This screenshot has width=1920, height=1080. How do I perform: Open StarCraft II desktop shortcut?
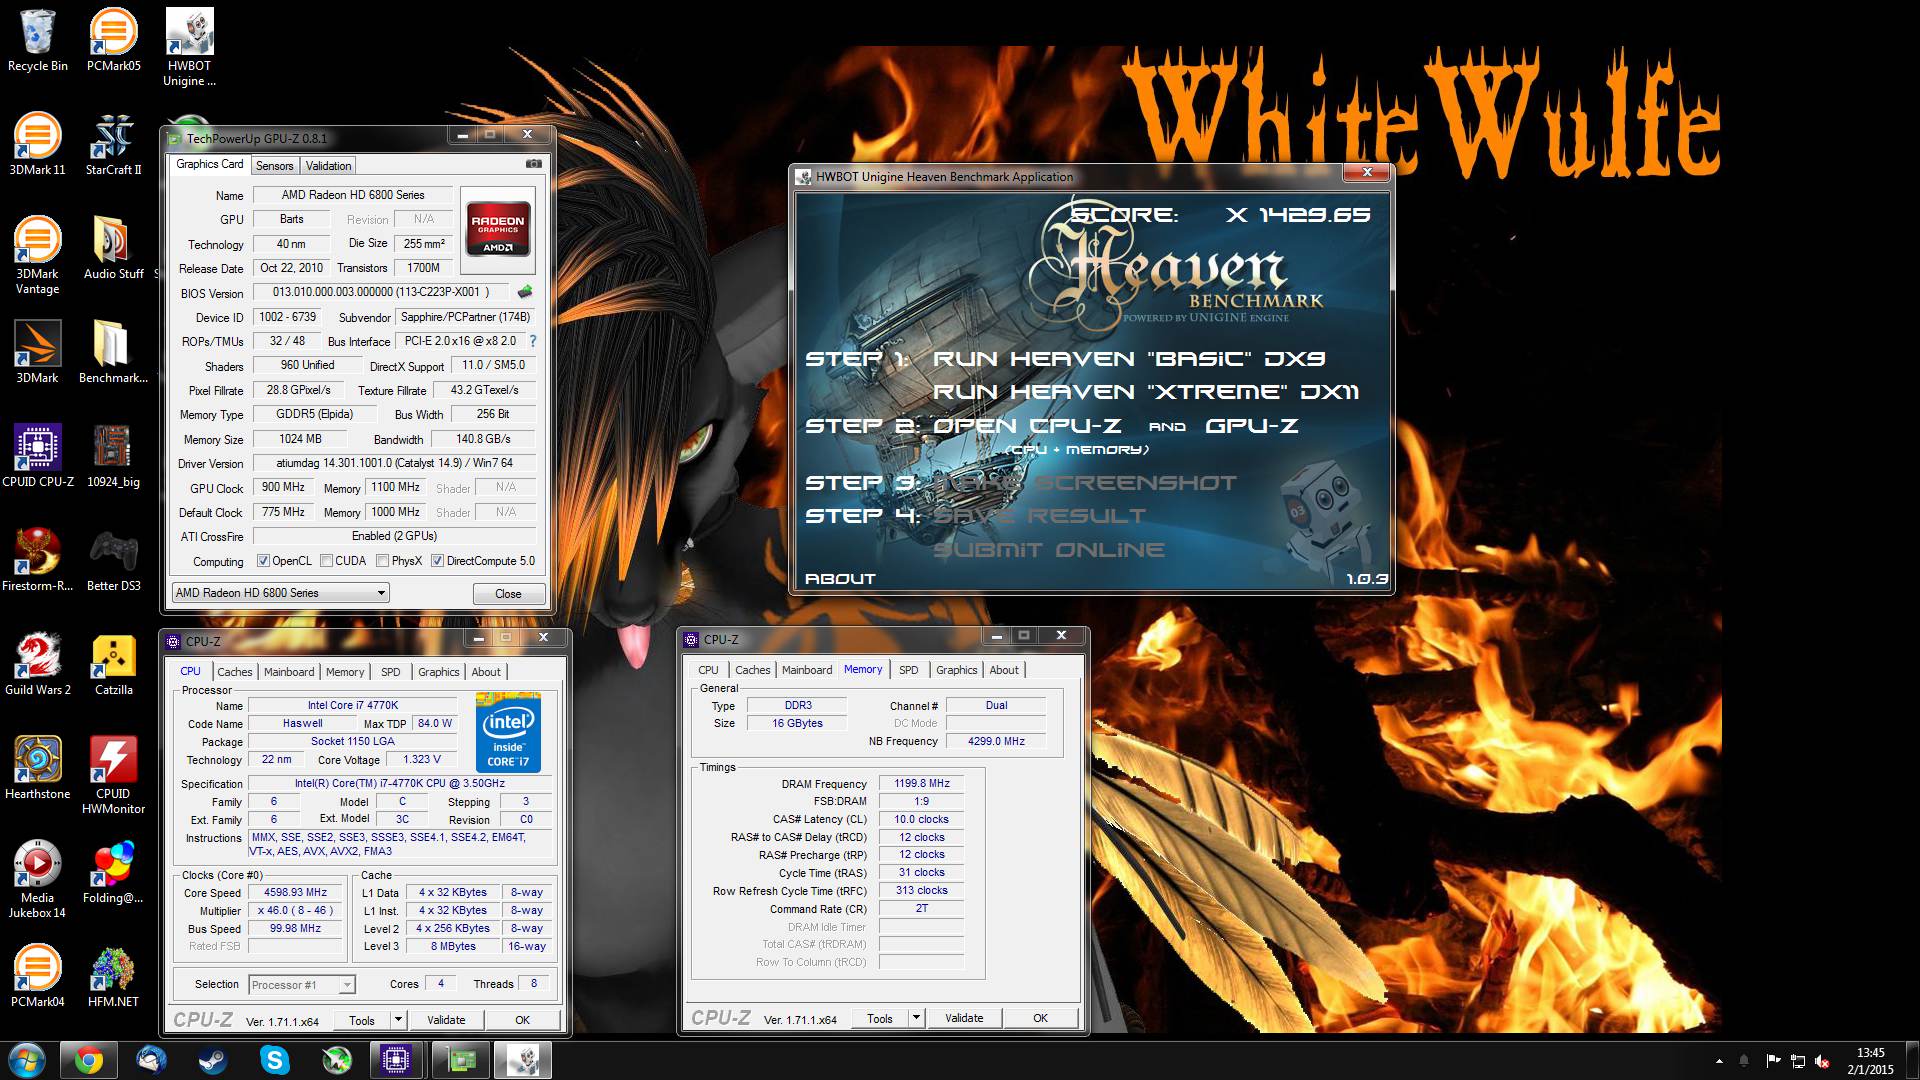click(x=113, y=144)
